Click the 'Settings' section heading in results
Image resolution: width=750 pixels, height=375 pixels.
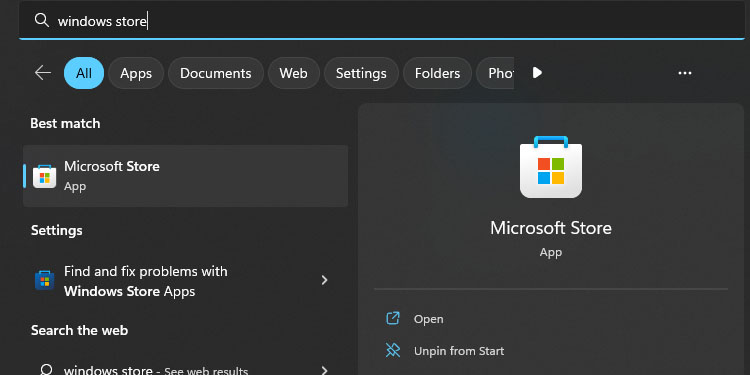click(x=56, y=231)
